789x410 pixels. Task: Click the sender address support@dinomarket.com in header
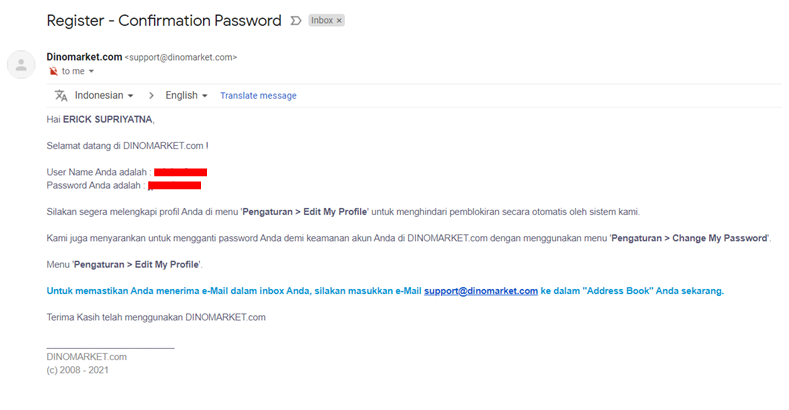[181, 57]
